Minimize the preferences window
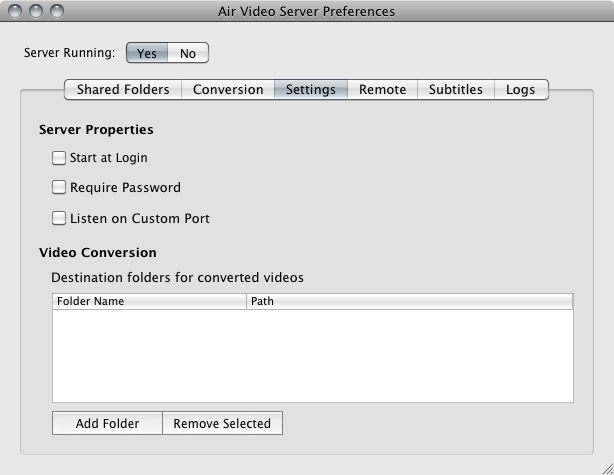The width and height of the screenshot is (614, 475). (x=36, y=11)
